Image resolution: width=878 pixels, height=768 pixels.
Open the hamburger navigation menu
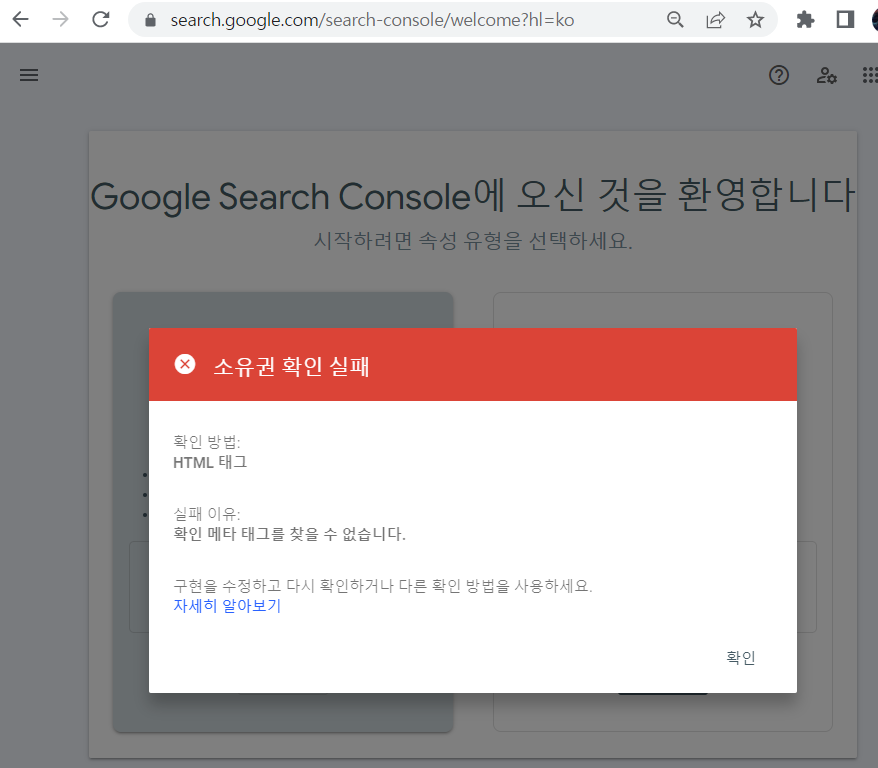point(29,75)
